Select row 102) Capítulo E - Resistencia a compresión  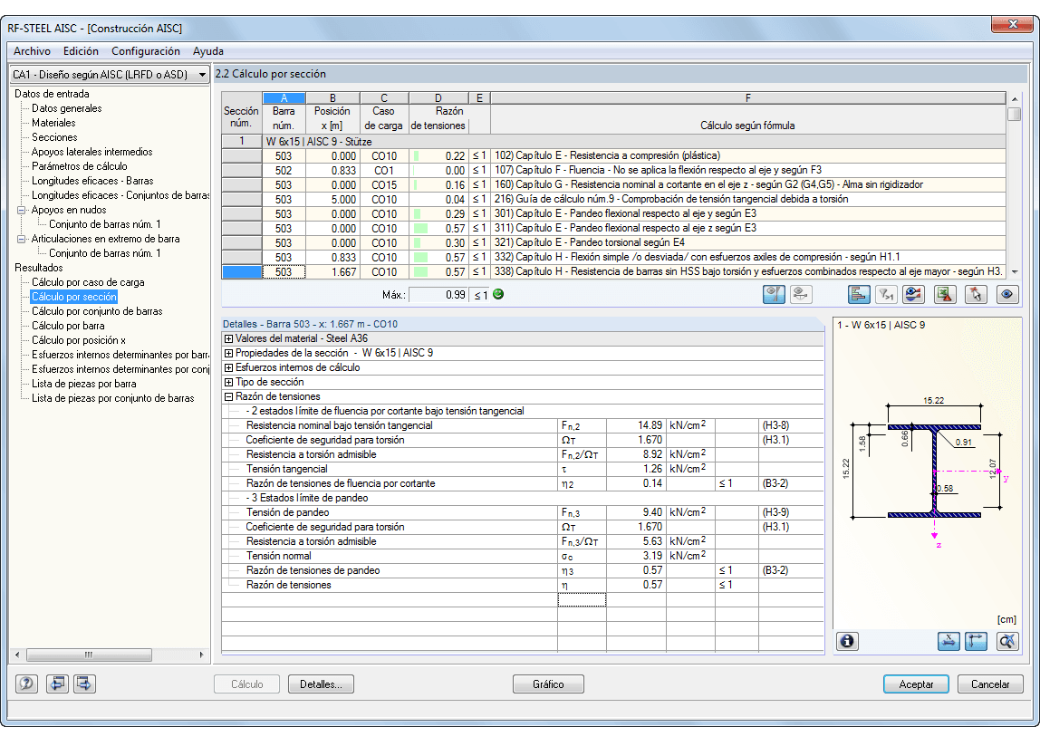pos(613,156)
